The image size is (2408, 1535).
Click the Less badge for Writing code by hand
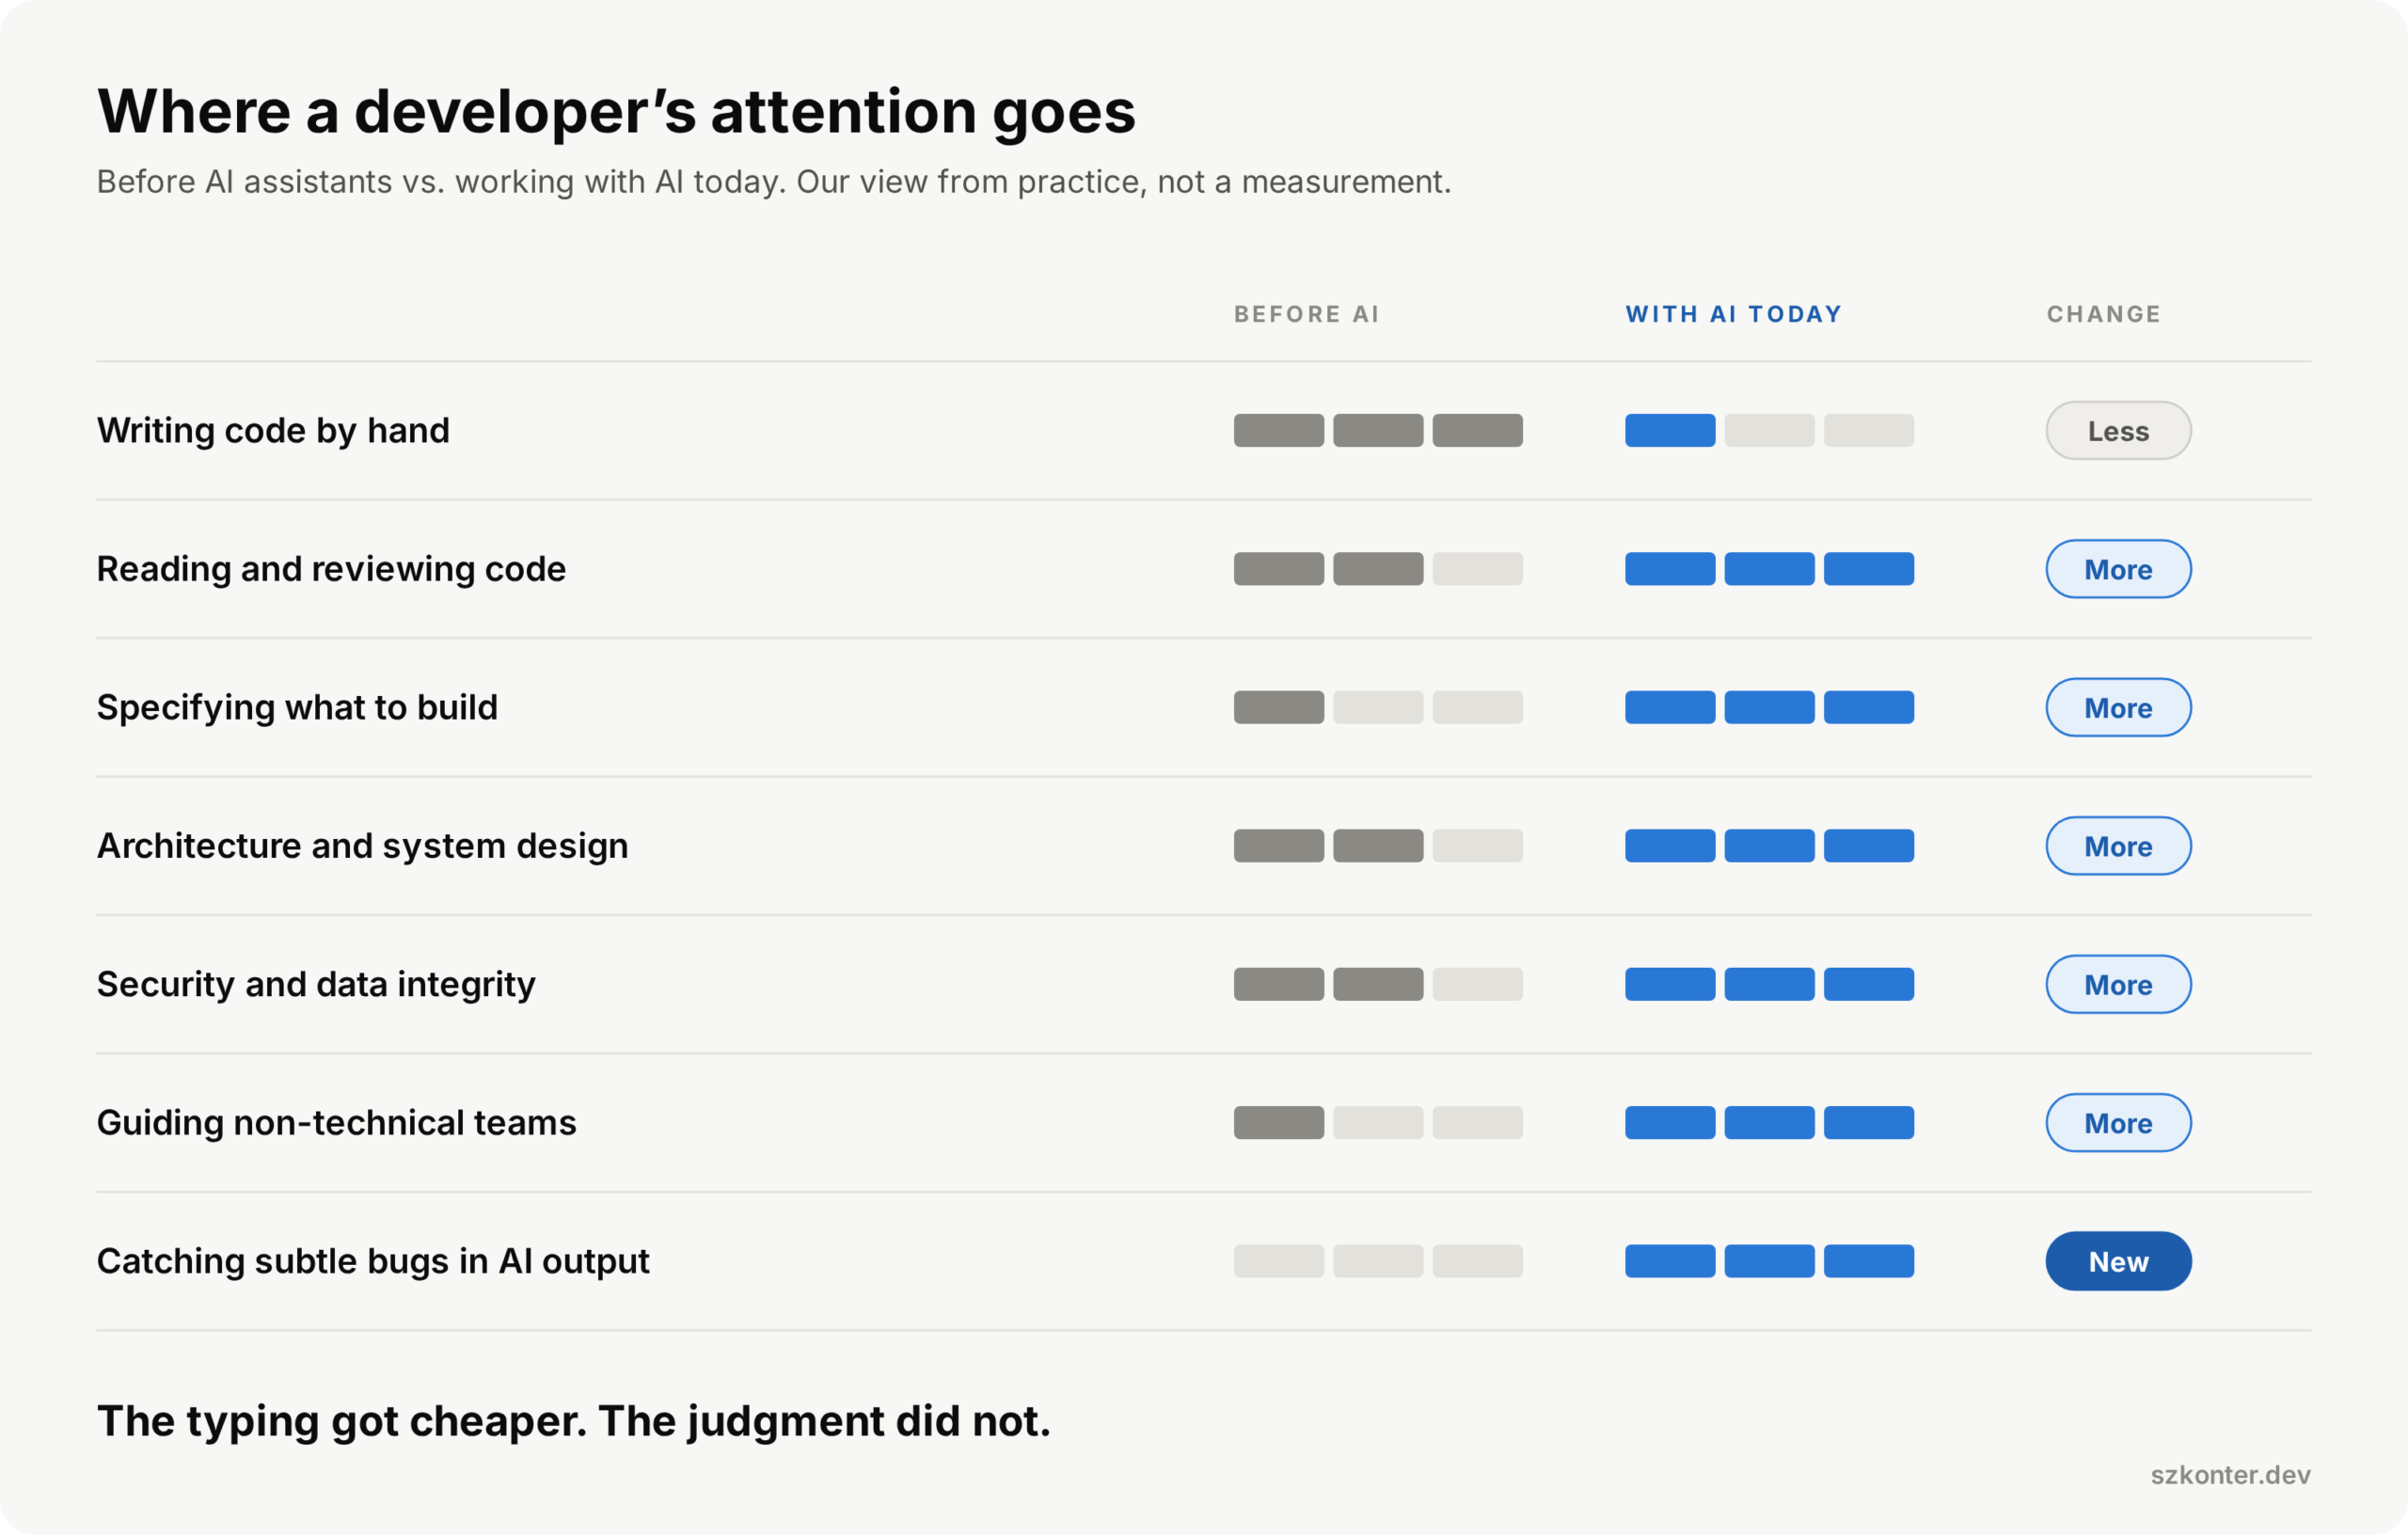coord(2118,431)
